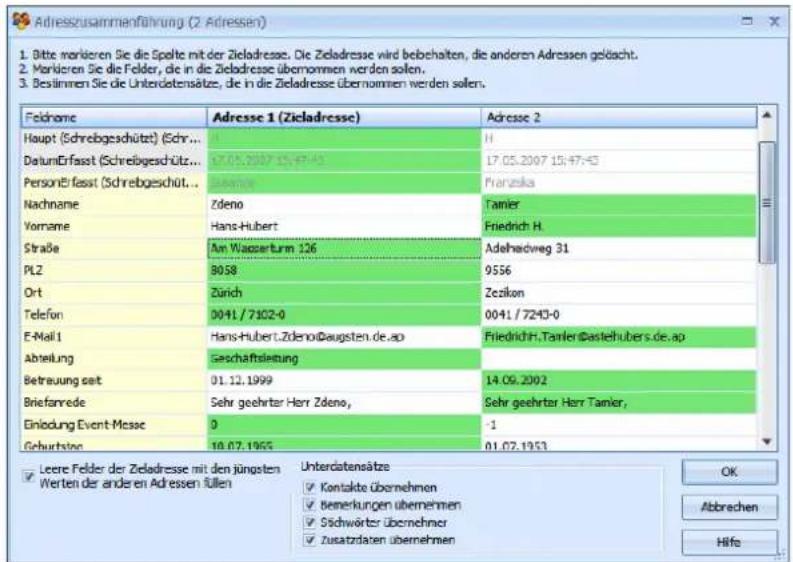This screenshot has height=562, width=793.
Task: Toggle 'Stichwörter übernehmen' checkbox
Action: coord(310,522)
